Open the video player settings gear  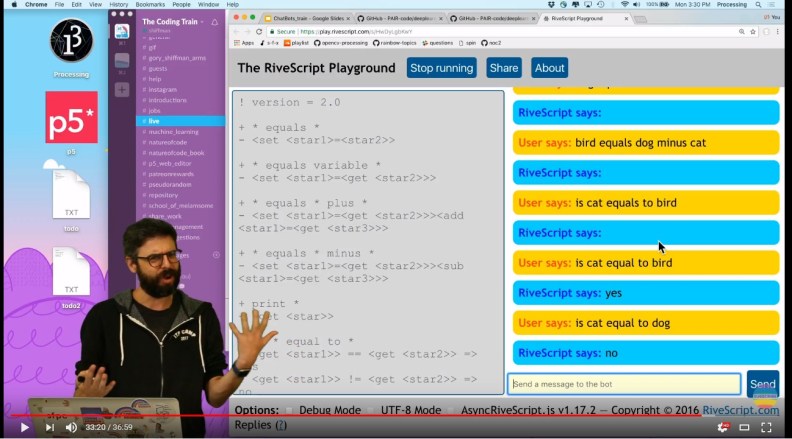[x=723, y=427]
